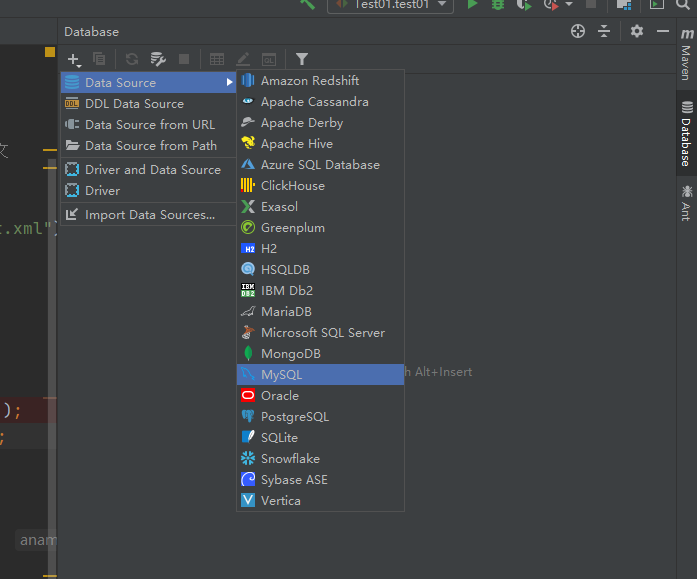Select Snowflake data source
Screen dimensions: 697x579
(x=320, y=459)
